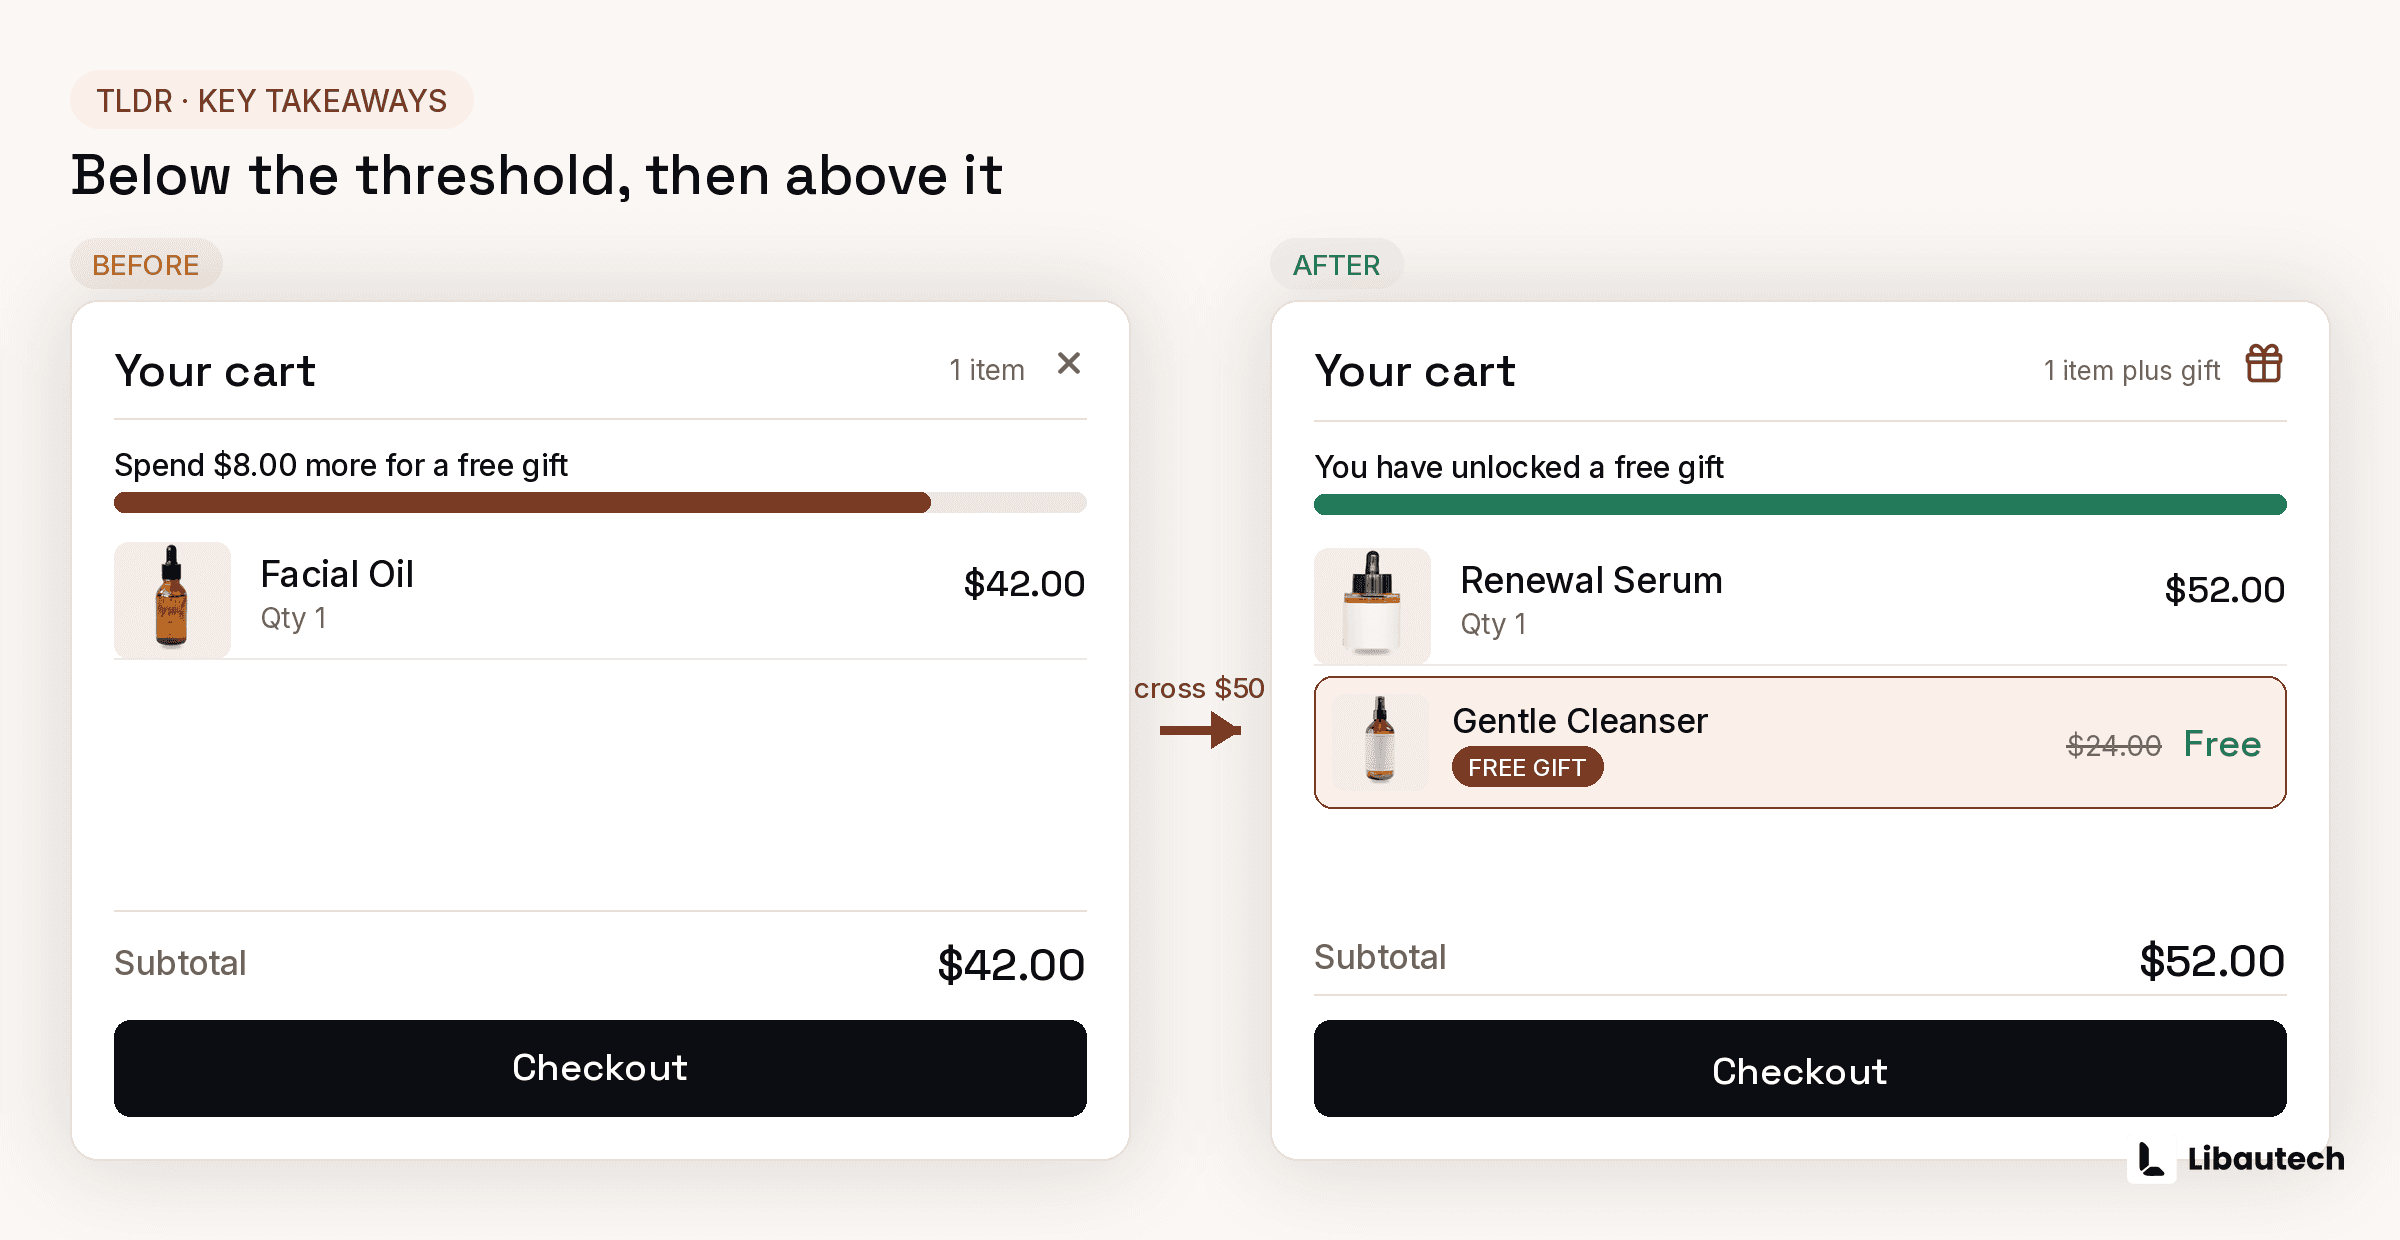Click the Libautech logo icon
2400x1240 pixels.
point(2151,1159)
